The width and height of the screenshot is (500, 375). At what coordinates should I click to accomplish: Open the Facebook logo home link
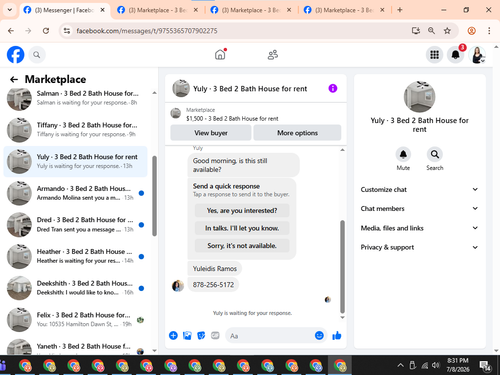pyautogui.click(x=15, y=54)
